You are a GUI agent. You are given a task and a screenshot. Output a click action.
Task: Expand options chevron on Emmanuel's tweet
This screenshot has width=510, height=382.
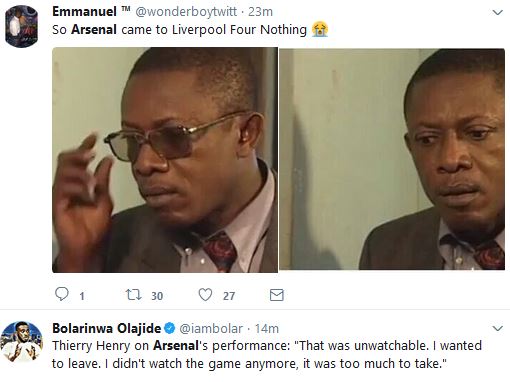497,13
